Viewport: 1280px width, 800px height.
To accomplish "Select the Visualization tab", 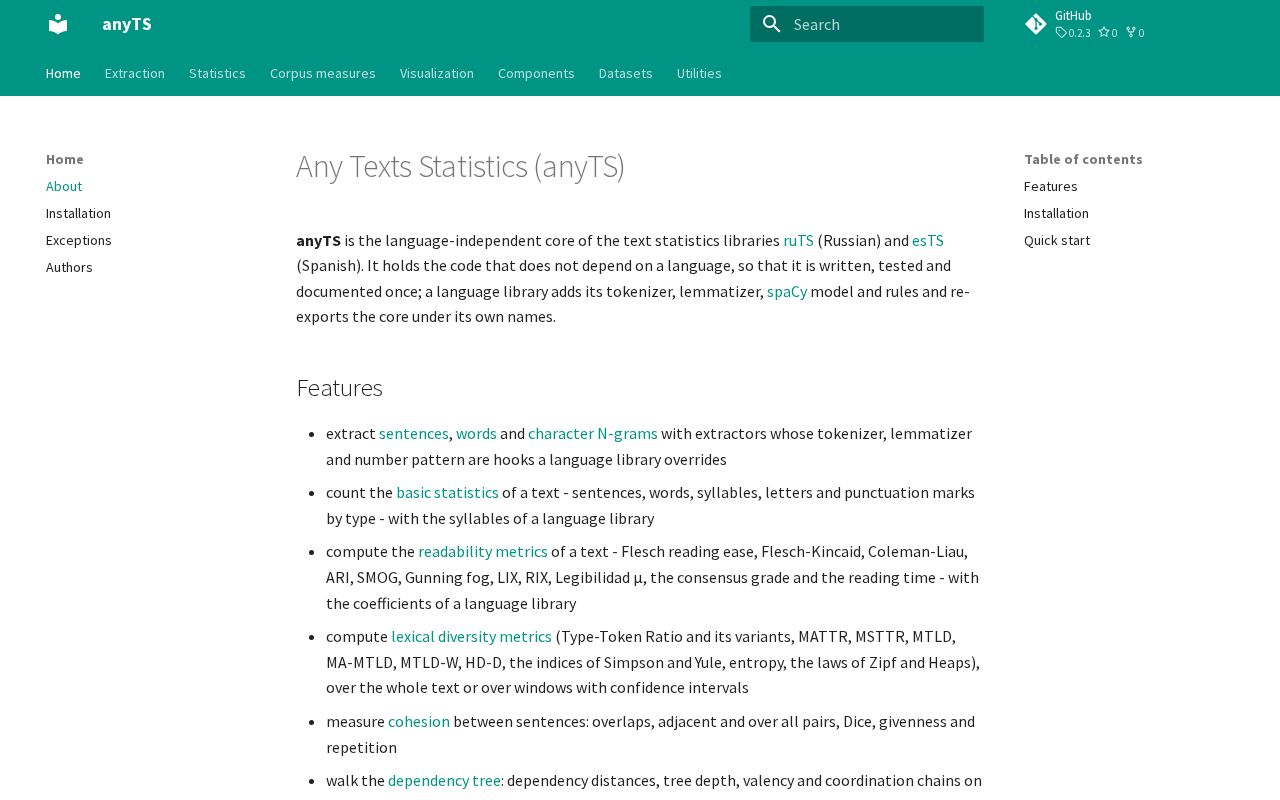I will click(437, 73).
